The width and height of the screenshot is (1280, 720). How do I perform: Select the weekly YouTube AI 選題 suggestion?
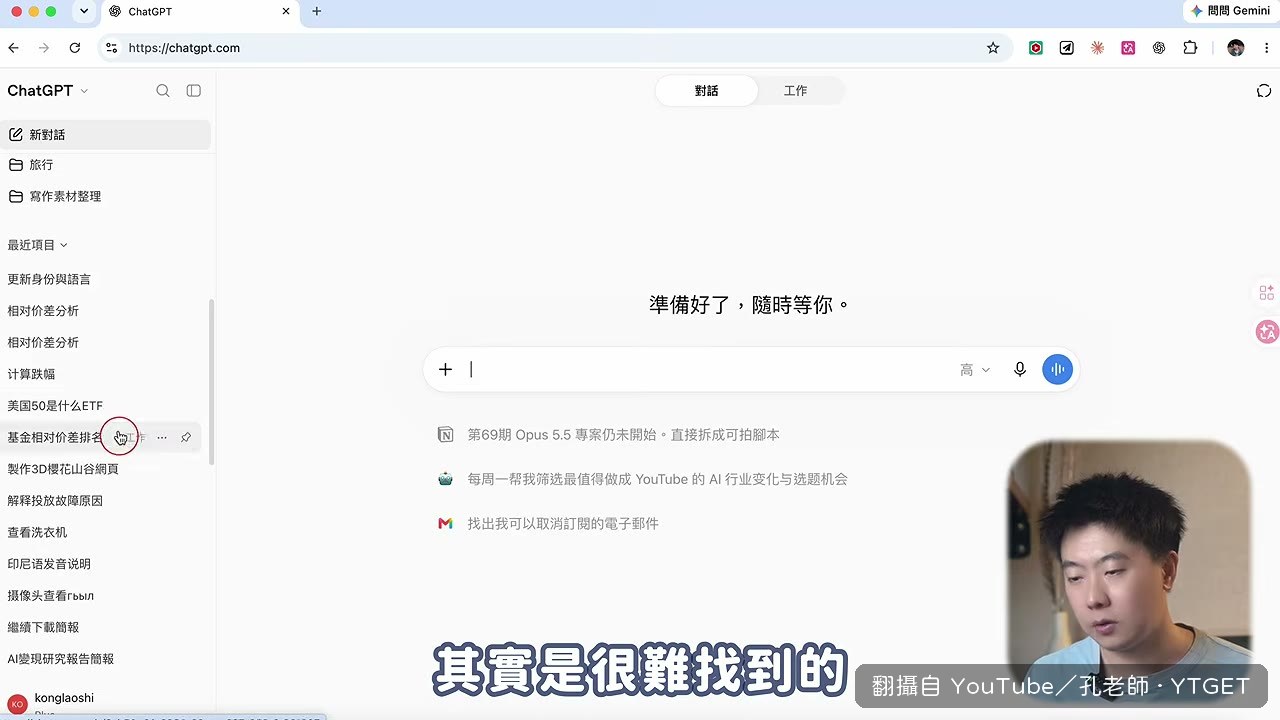coord(643,479)
